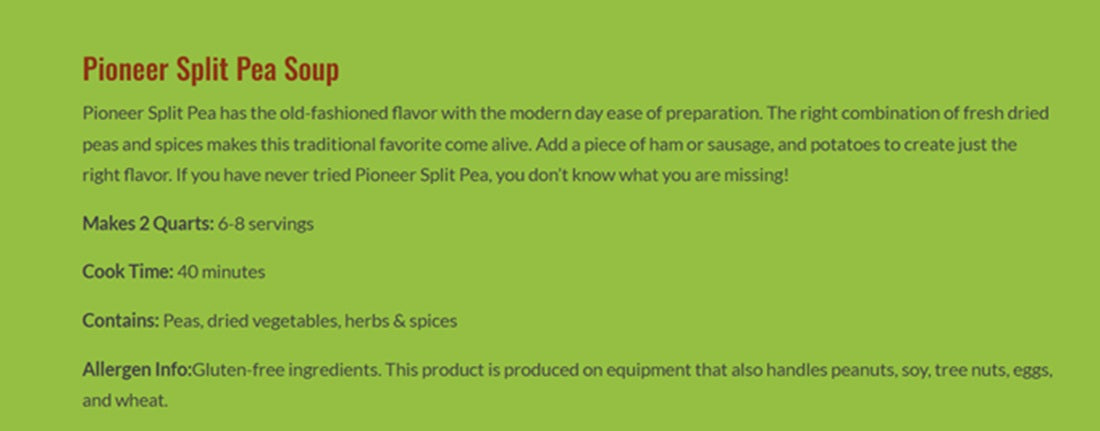Click the 40 minutes text
Screen dimensions: 1100x431
click(222, 272)
